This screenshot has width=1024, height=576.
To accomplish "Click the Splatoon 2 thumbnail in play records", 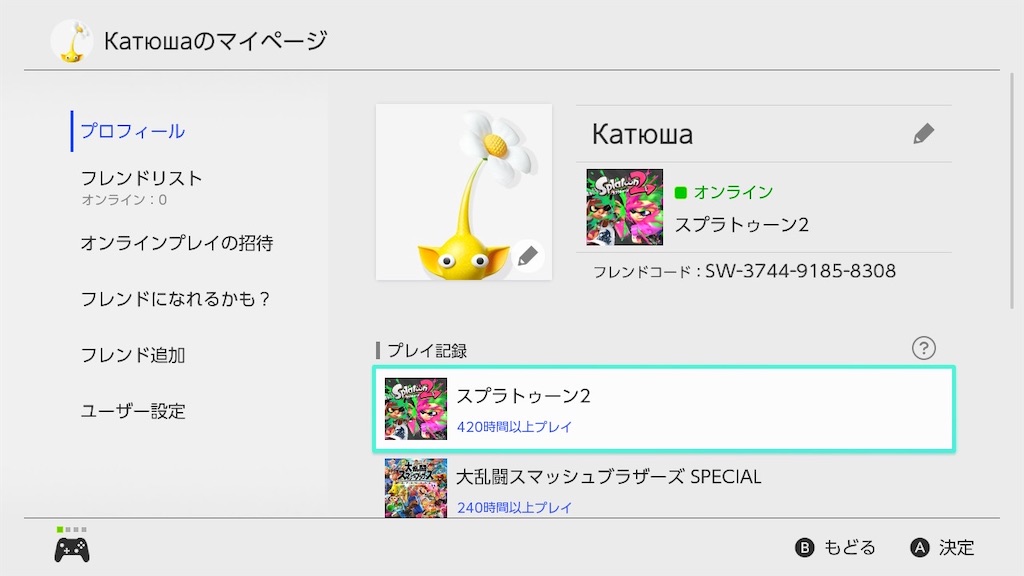I will click(x=416, y=409).
